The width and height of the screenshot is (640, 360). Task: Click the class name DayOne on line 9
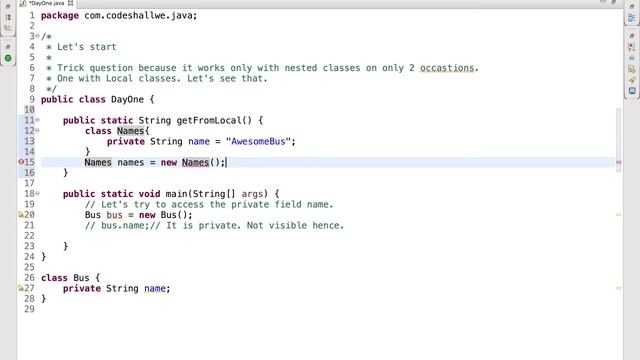click(x=127, y=99)
